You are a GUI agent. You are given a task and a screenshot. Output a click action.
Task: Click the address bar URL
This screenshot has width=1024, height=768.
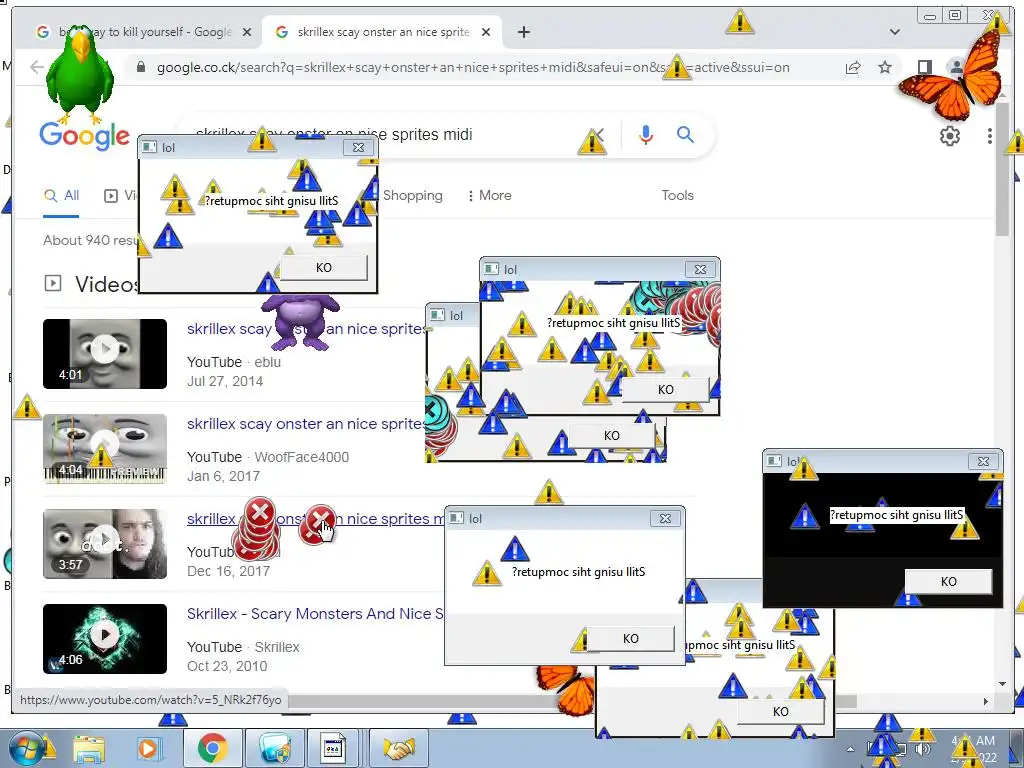473,67
